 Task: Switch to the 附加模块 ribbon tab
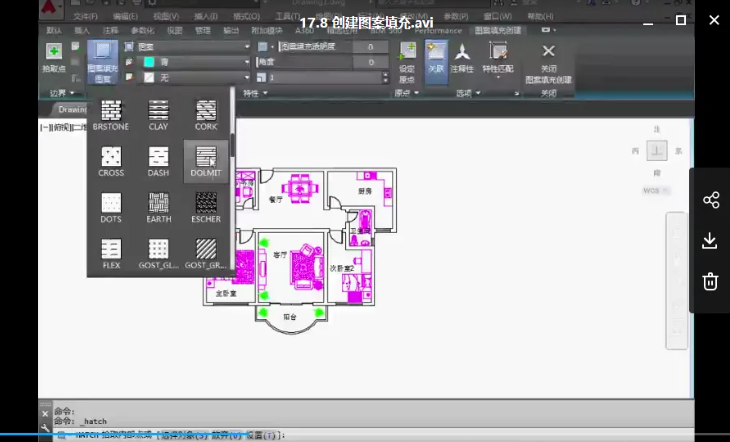pos(267,30)
